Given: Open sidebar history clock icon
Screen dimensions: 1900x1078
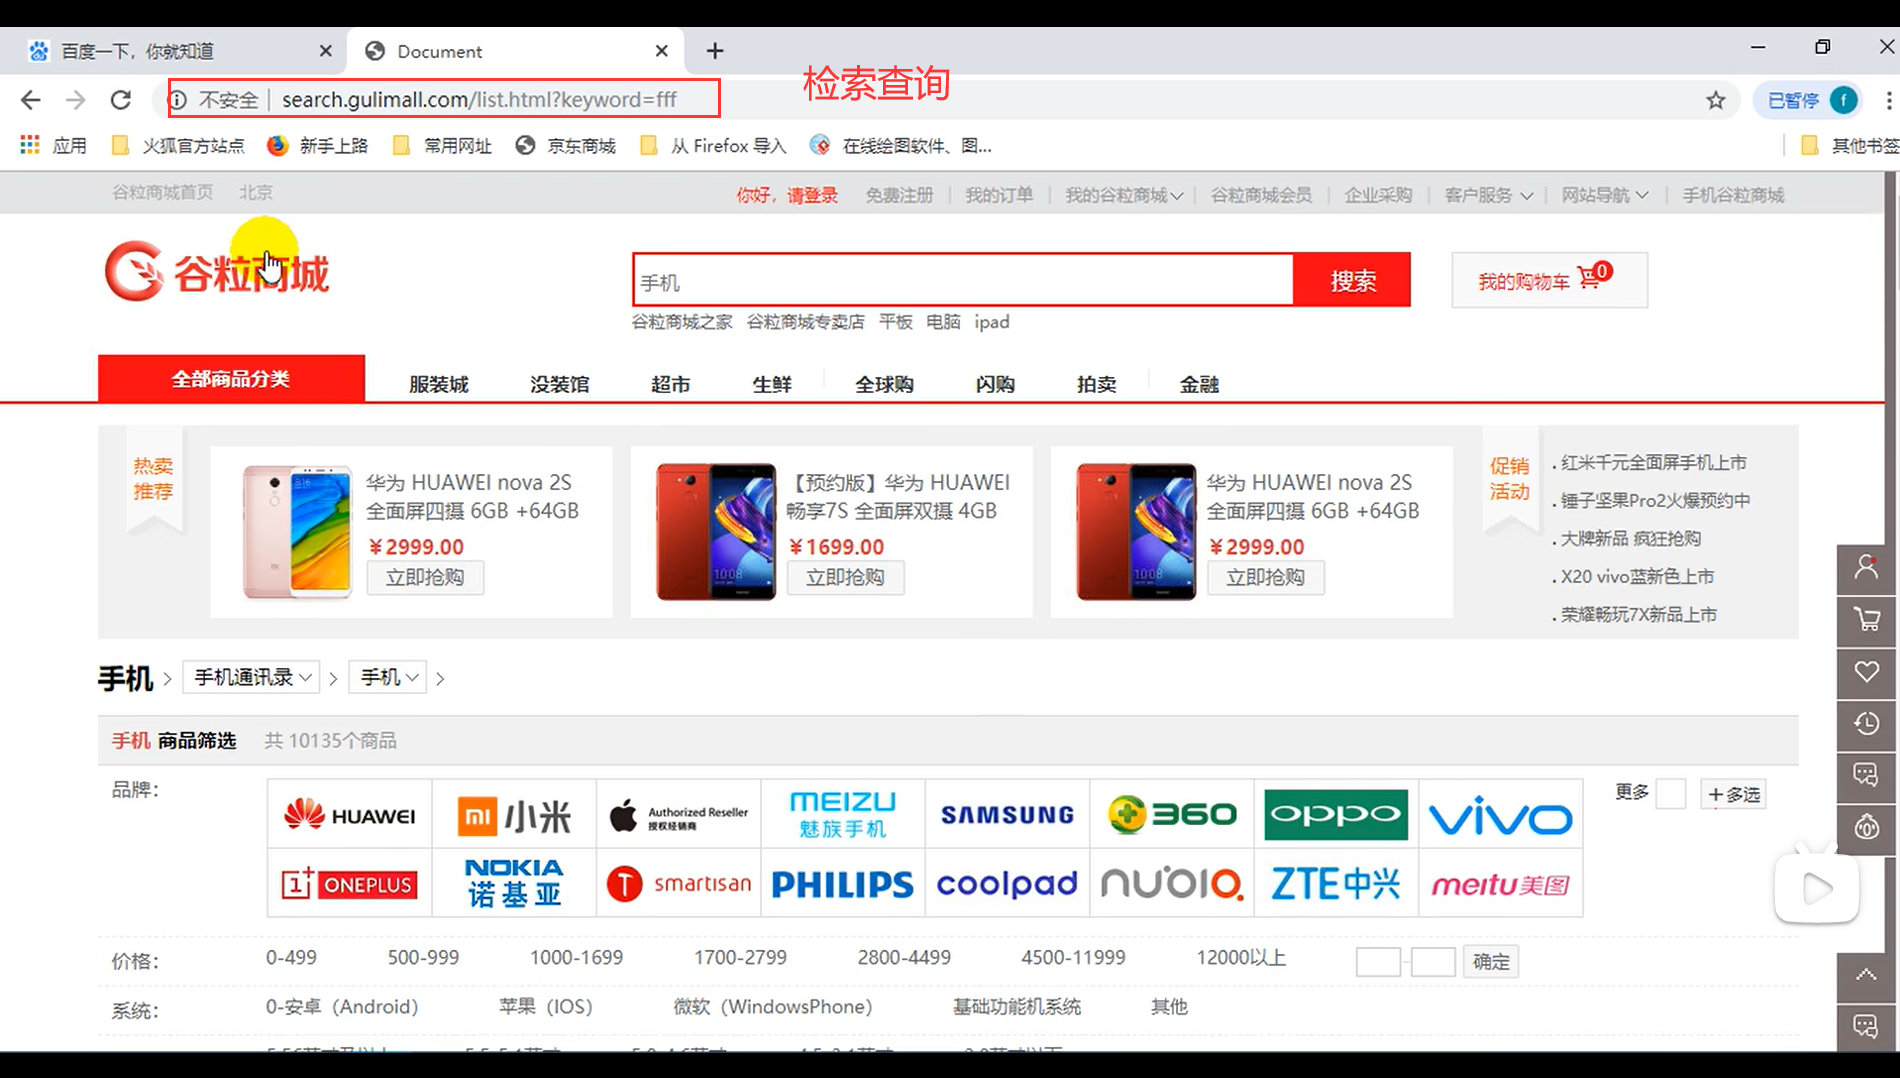Looking at the screenshot, I should tap(1866, 724).
